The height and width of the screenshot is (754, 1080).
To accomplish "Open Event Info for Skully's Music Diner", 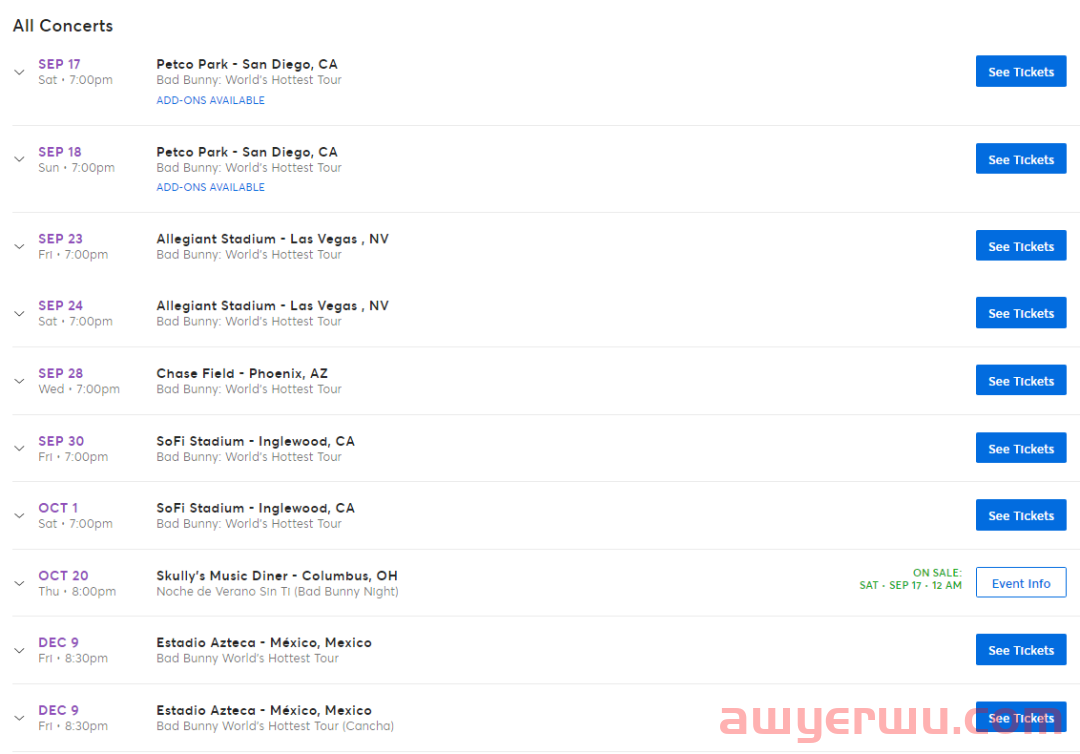I will point(1020,584).
